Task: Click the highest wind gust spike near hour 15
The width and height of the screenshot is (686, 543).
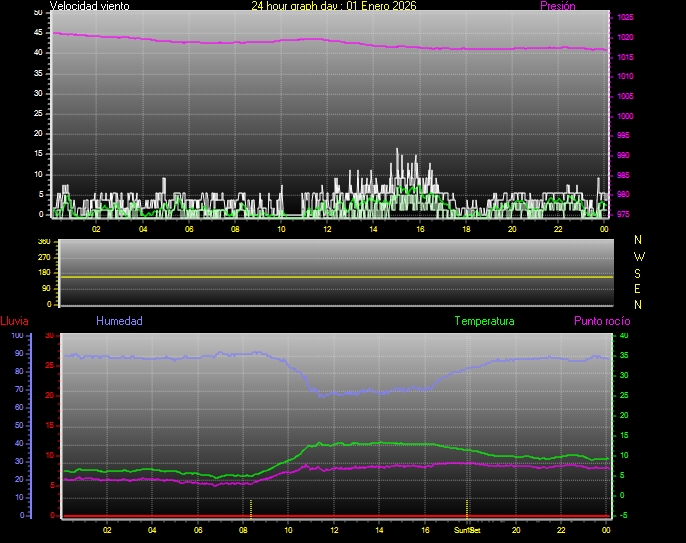Action: tap(397, 150)
